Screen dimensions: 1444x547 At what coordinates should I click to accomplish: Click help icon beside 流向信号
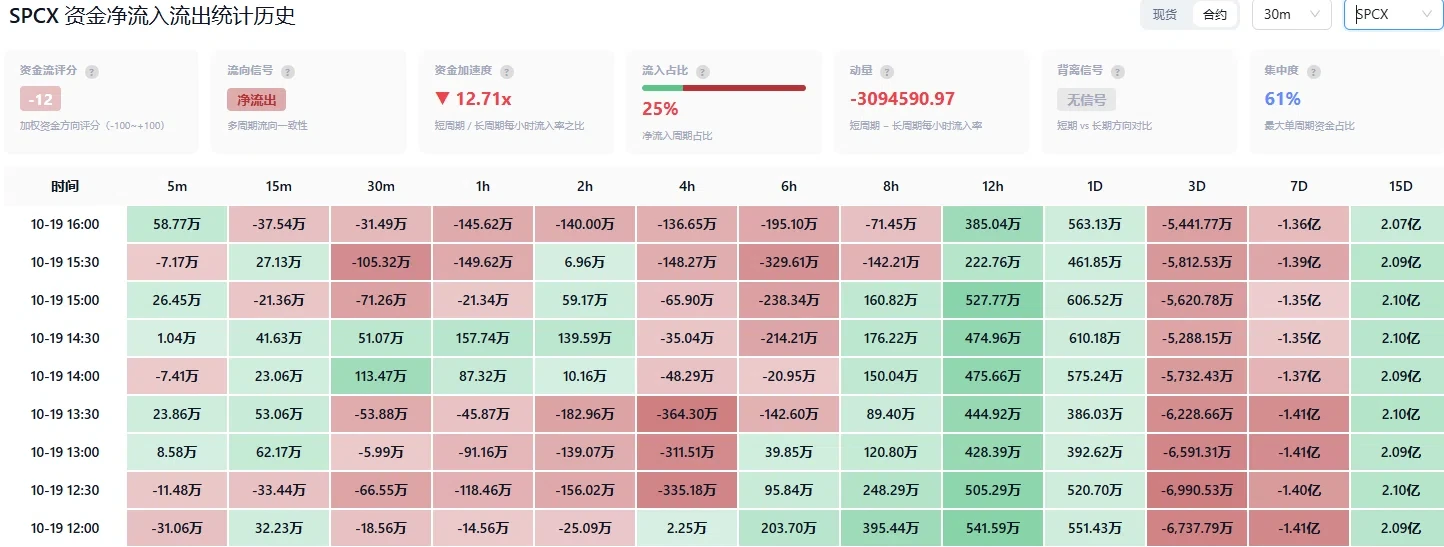tap(288, 72)
